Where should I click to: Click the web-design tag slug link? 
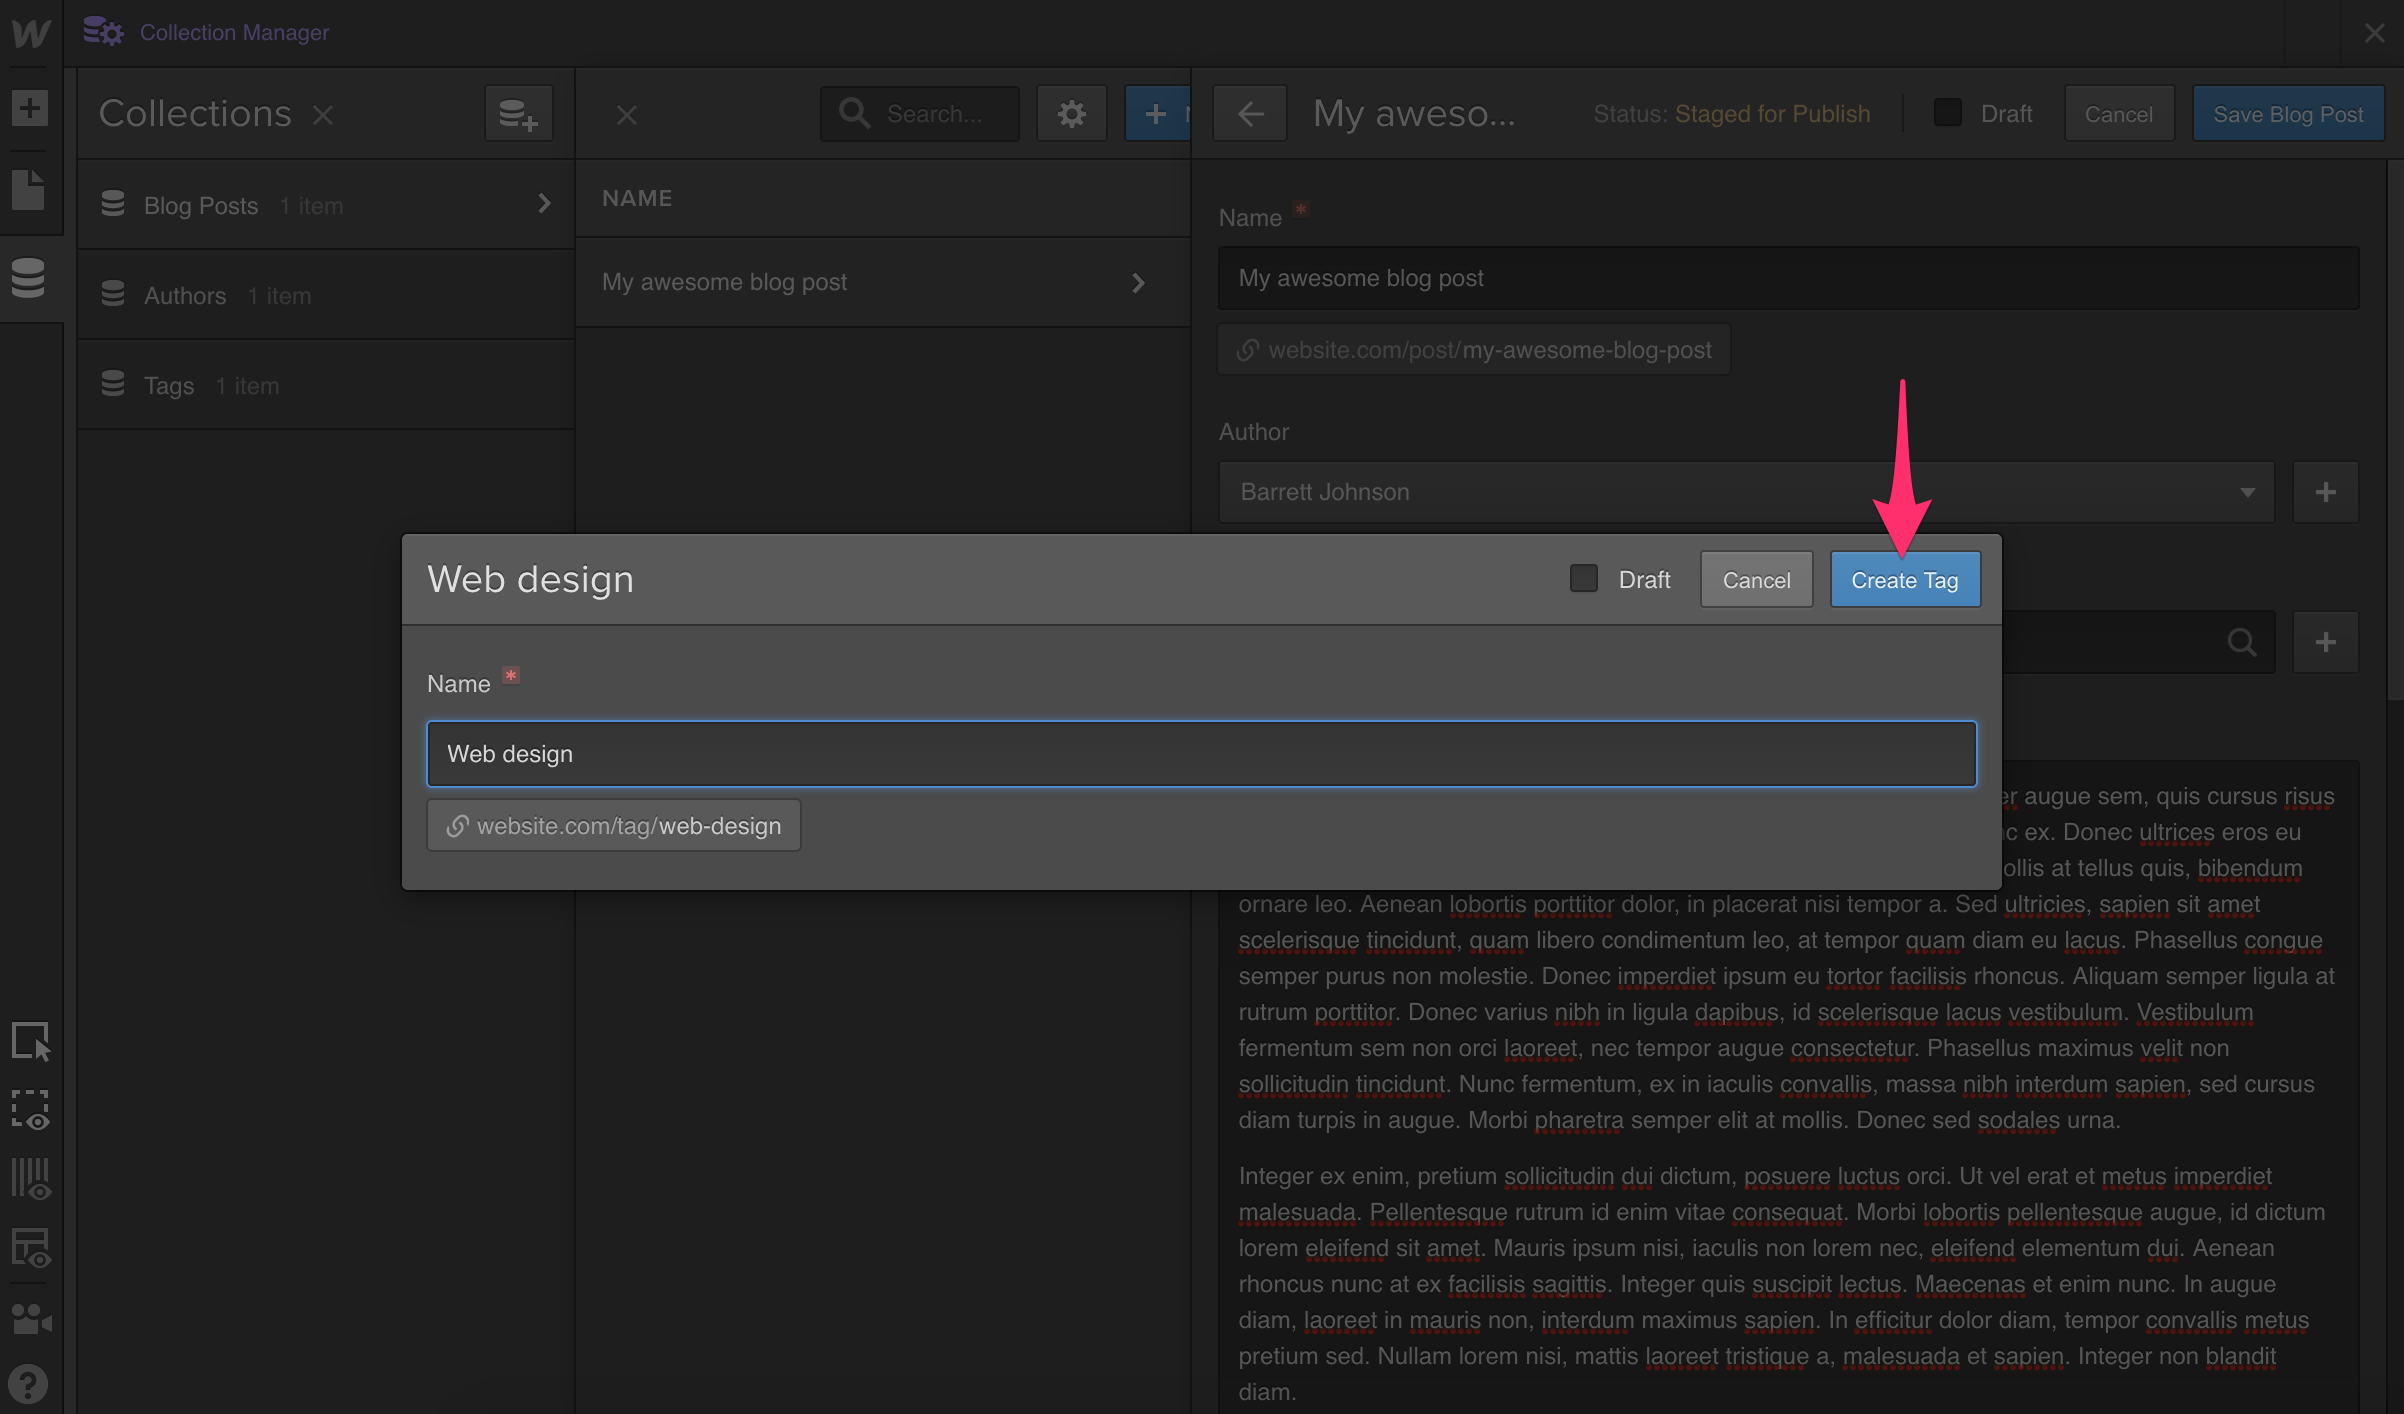[613, 826]
